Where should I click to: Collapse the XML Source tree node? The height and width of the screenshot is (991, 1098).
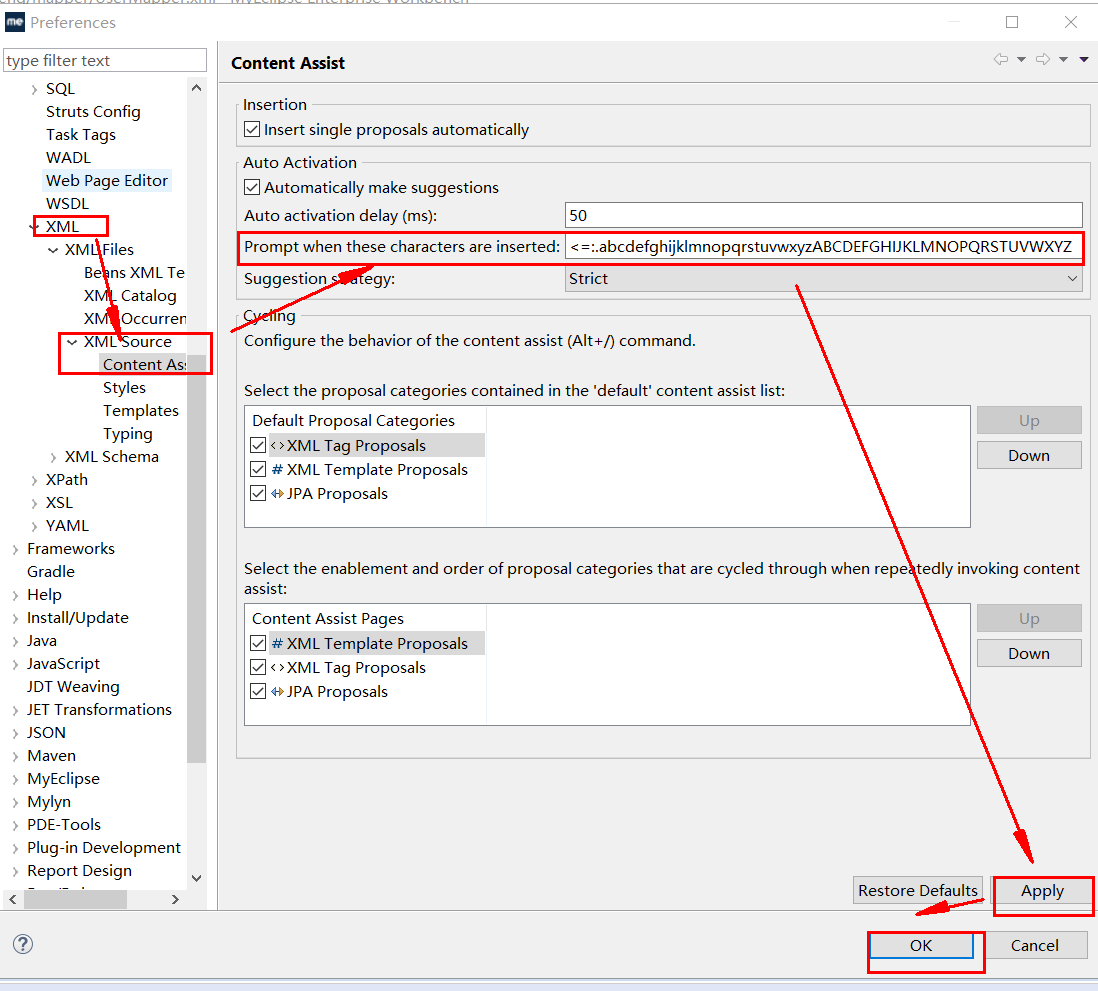(72, 342)
